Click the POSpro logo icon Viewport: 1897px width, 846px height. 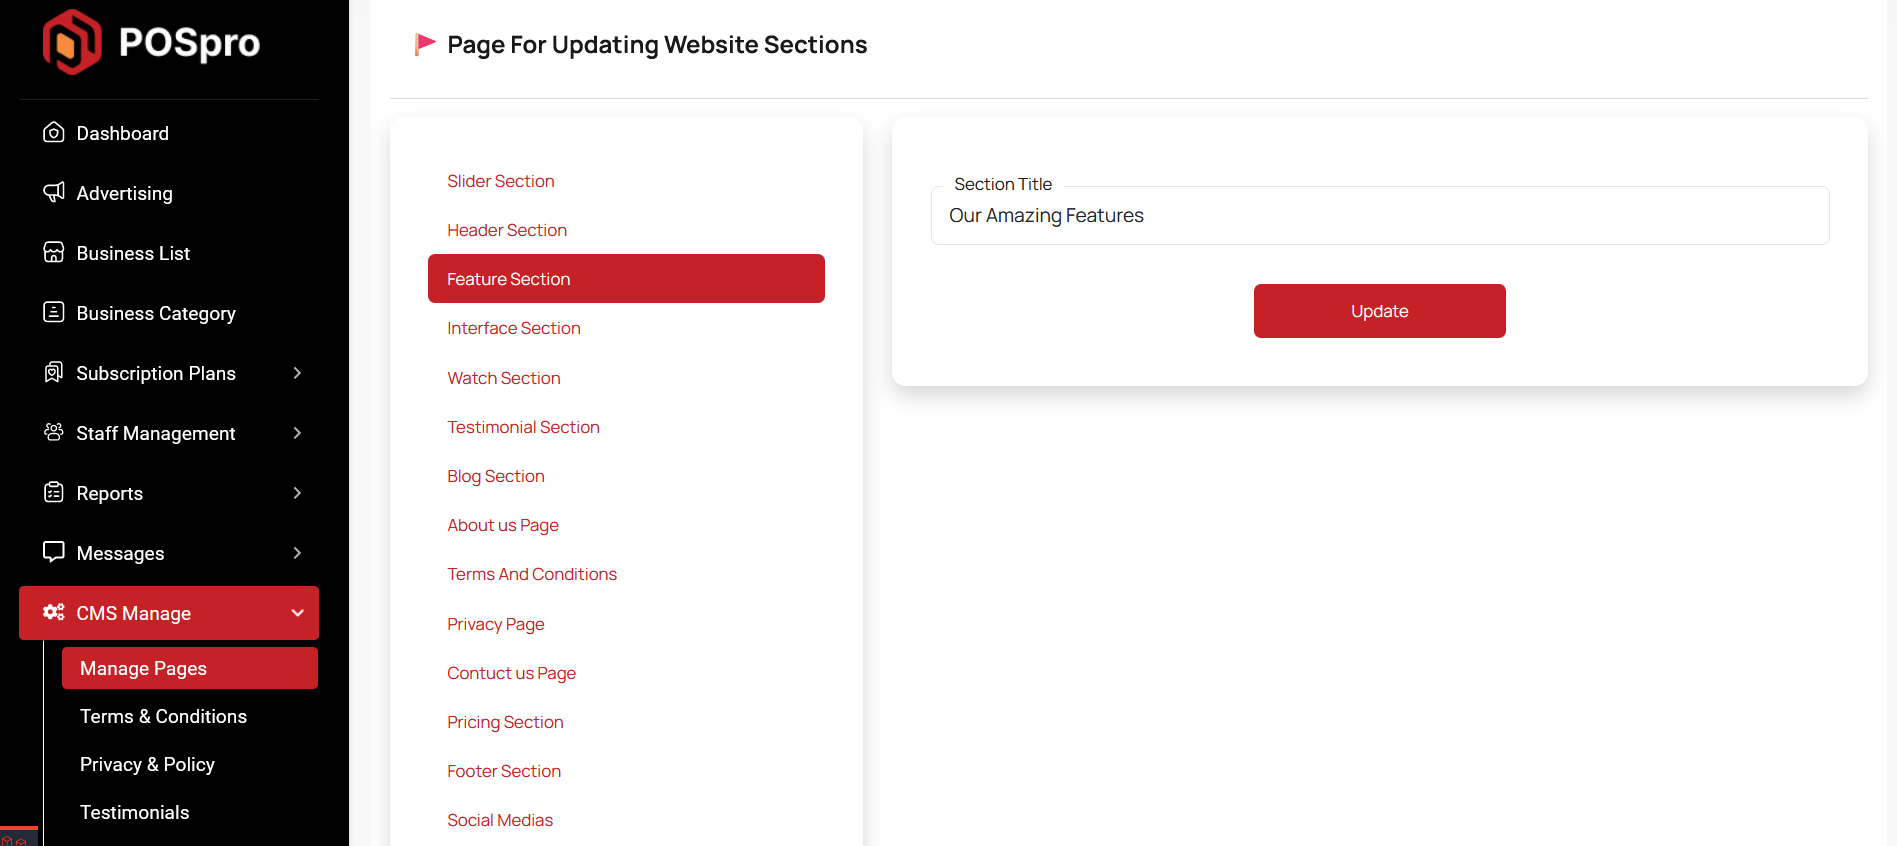[x=72, y=42]
